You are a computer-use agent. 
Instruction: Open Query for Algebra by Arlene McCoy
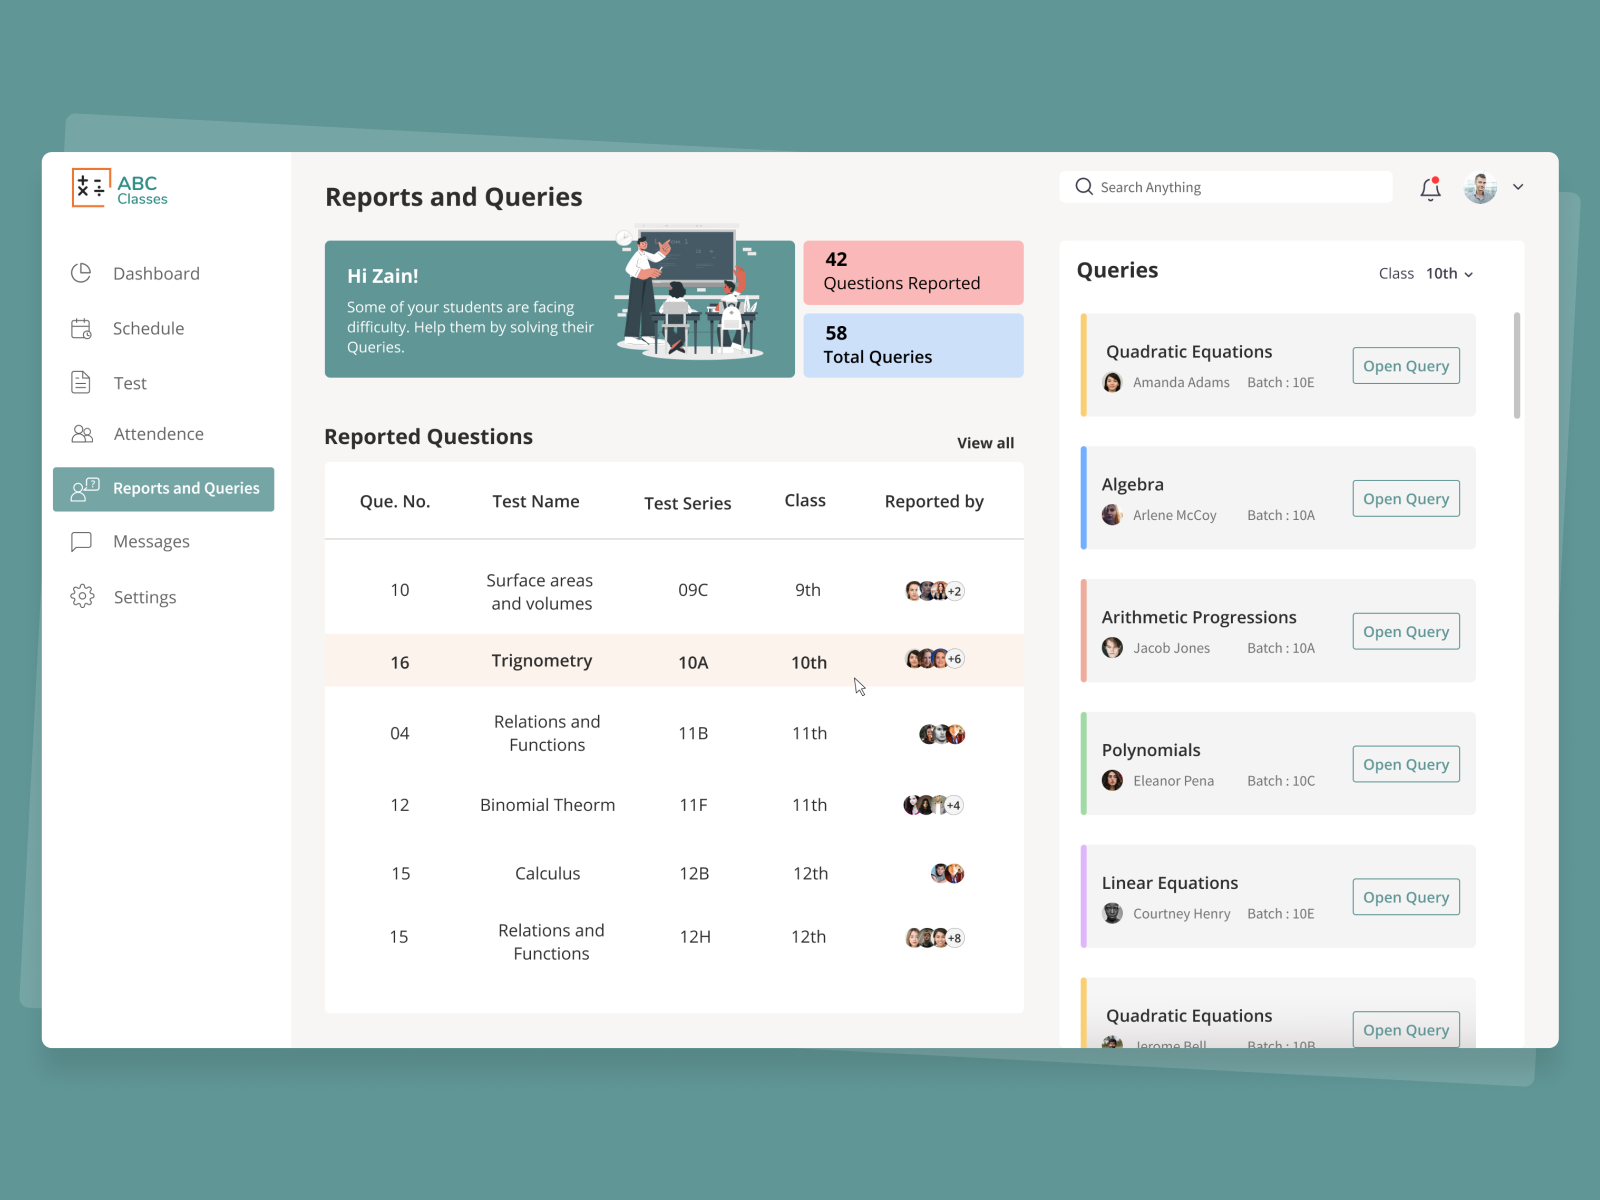(x=1405, y=498)
